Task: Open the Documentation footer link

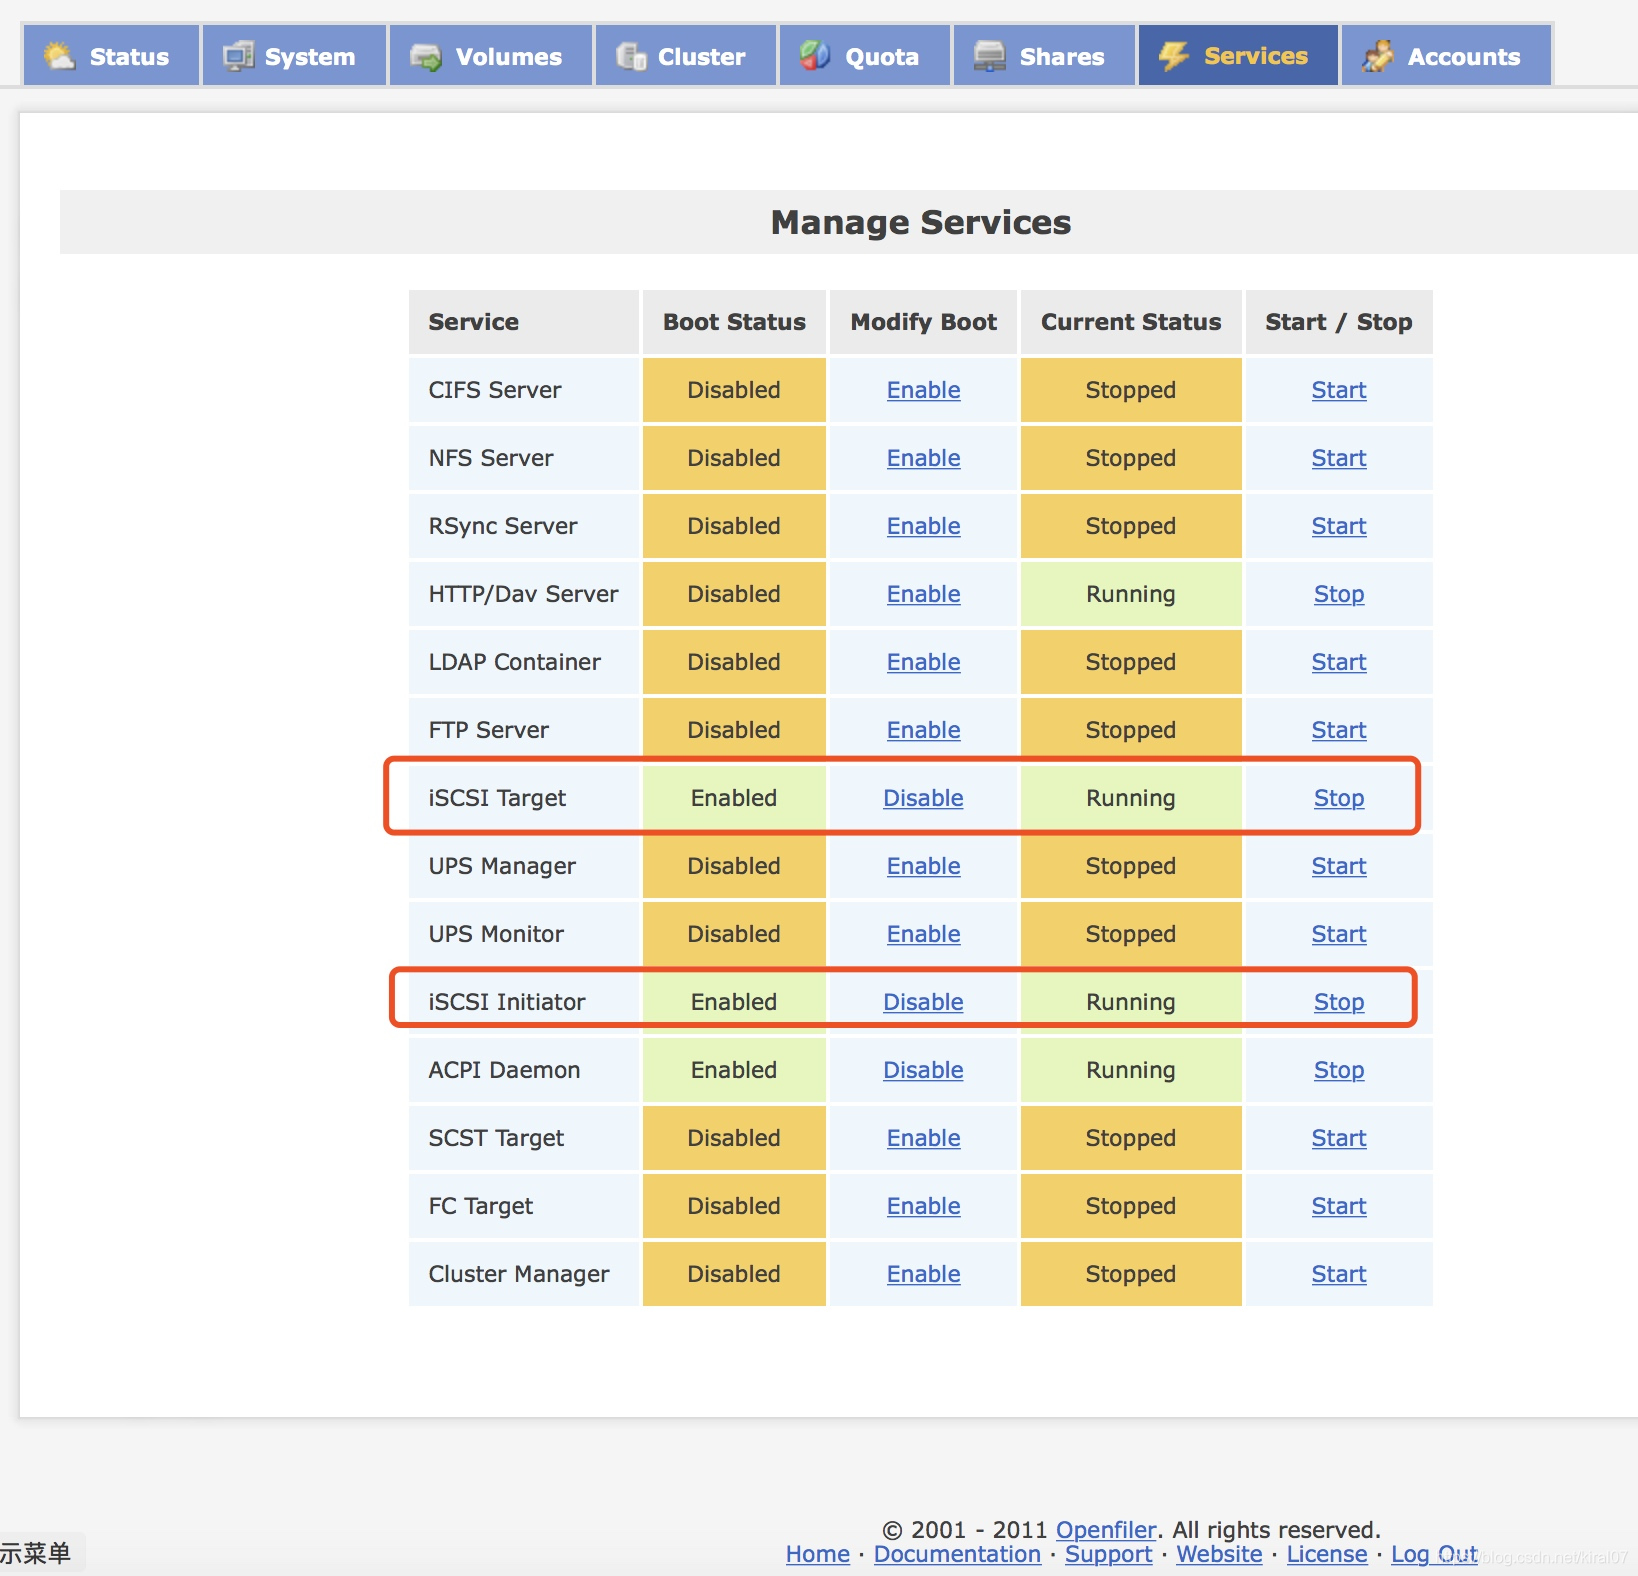Action: pyautogui.click(x=957, y=1554)
